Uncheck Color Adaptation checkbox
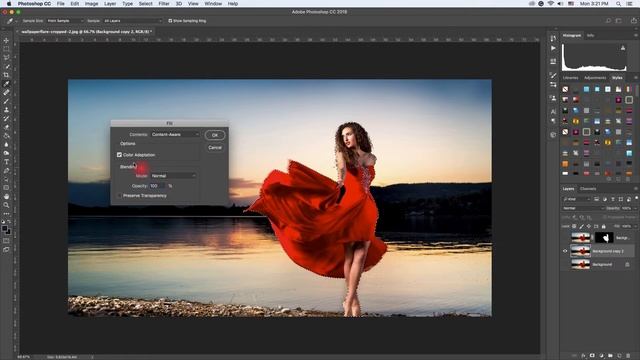The image size is (640, 360). coord(119,155)
